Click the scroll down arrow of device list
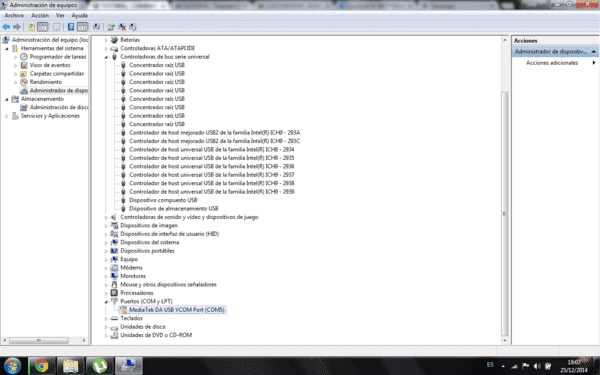Viewport: 600px width, 375px height. click(505, 340)
